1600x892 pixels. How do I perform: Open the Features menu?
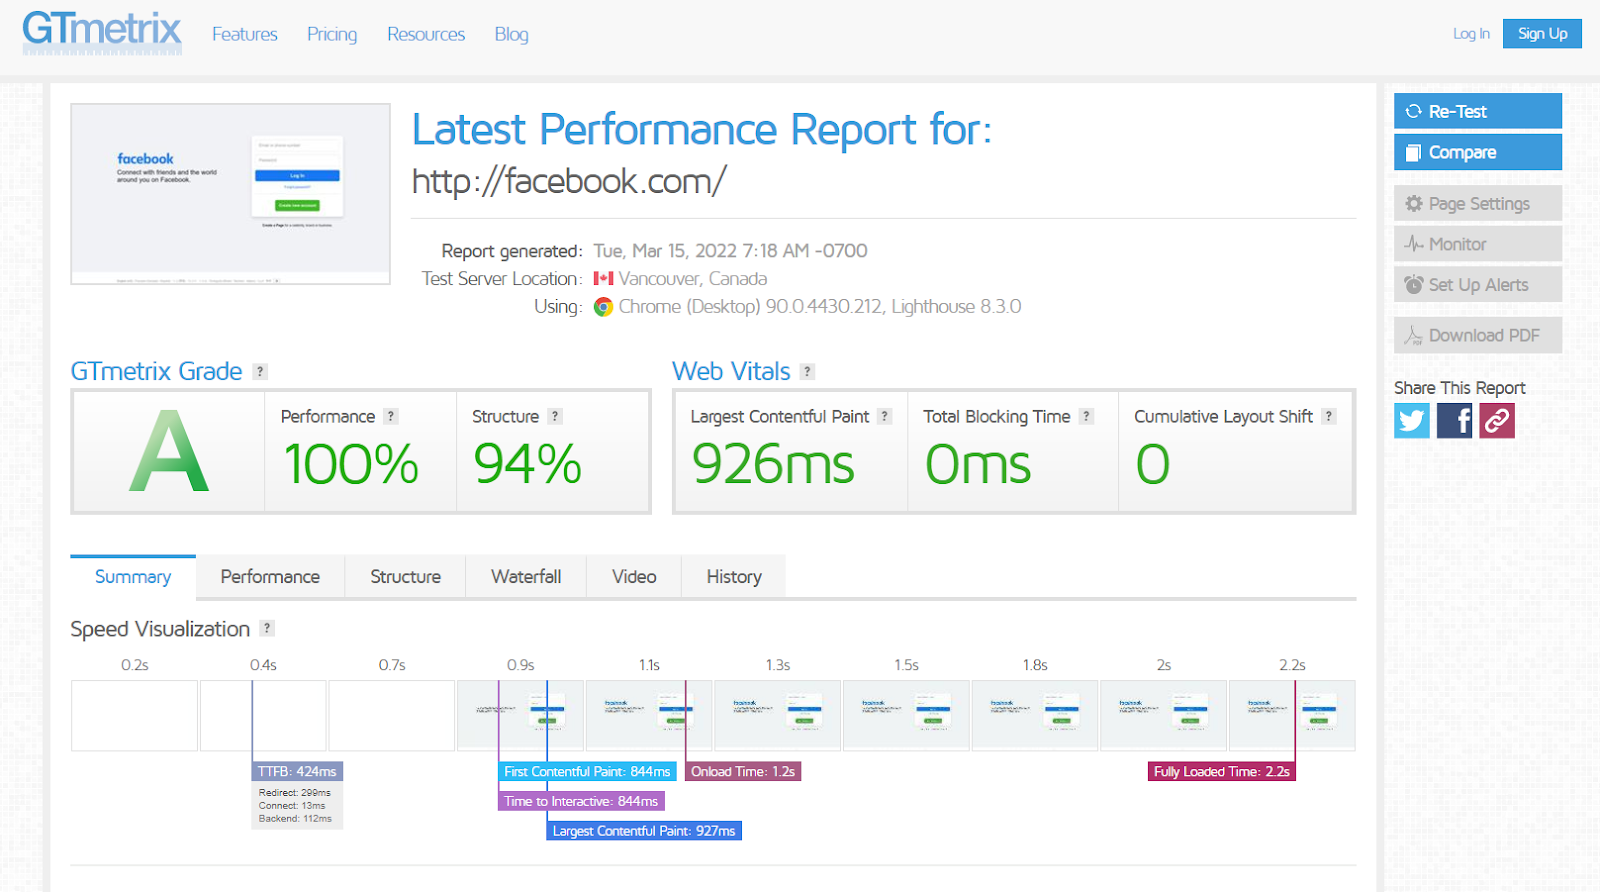point(245,34)
